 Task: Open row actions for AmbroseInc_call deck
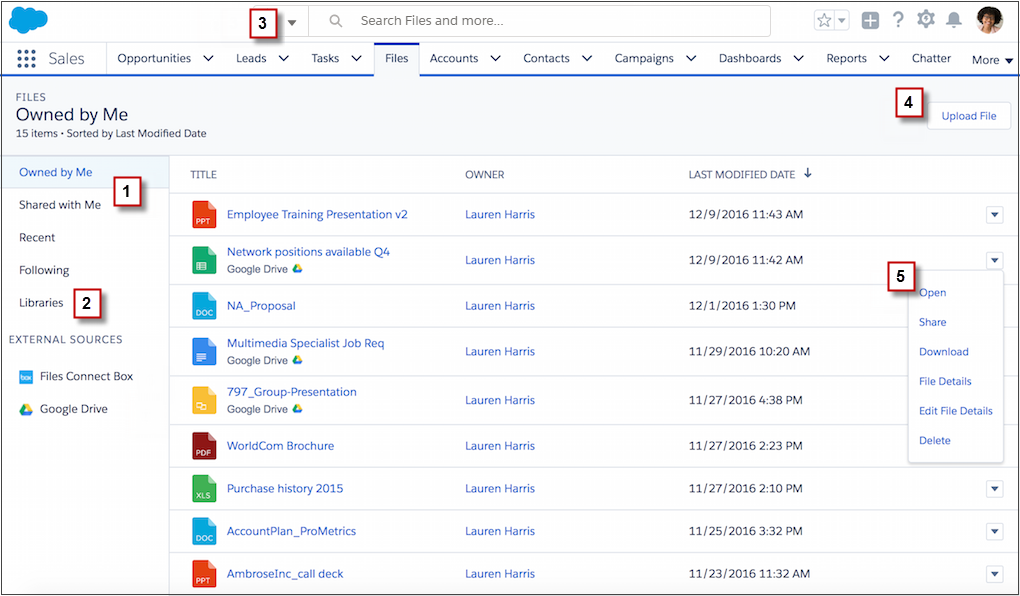(994, 573)
